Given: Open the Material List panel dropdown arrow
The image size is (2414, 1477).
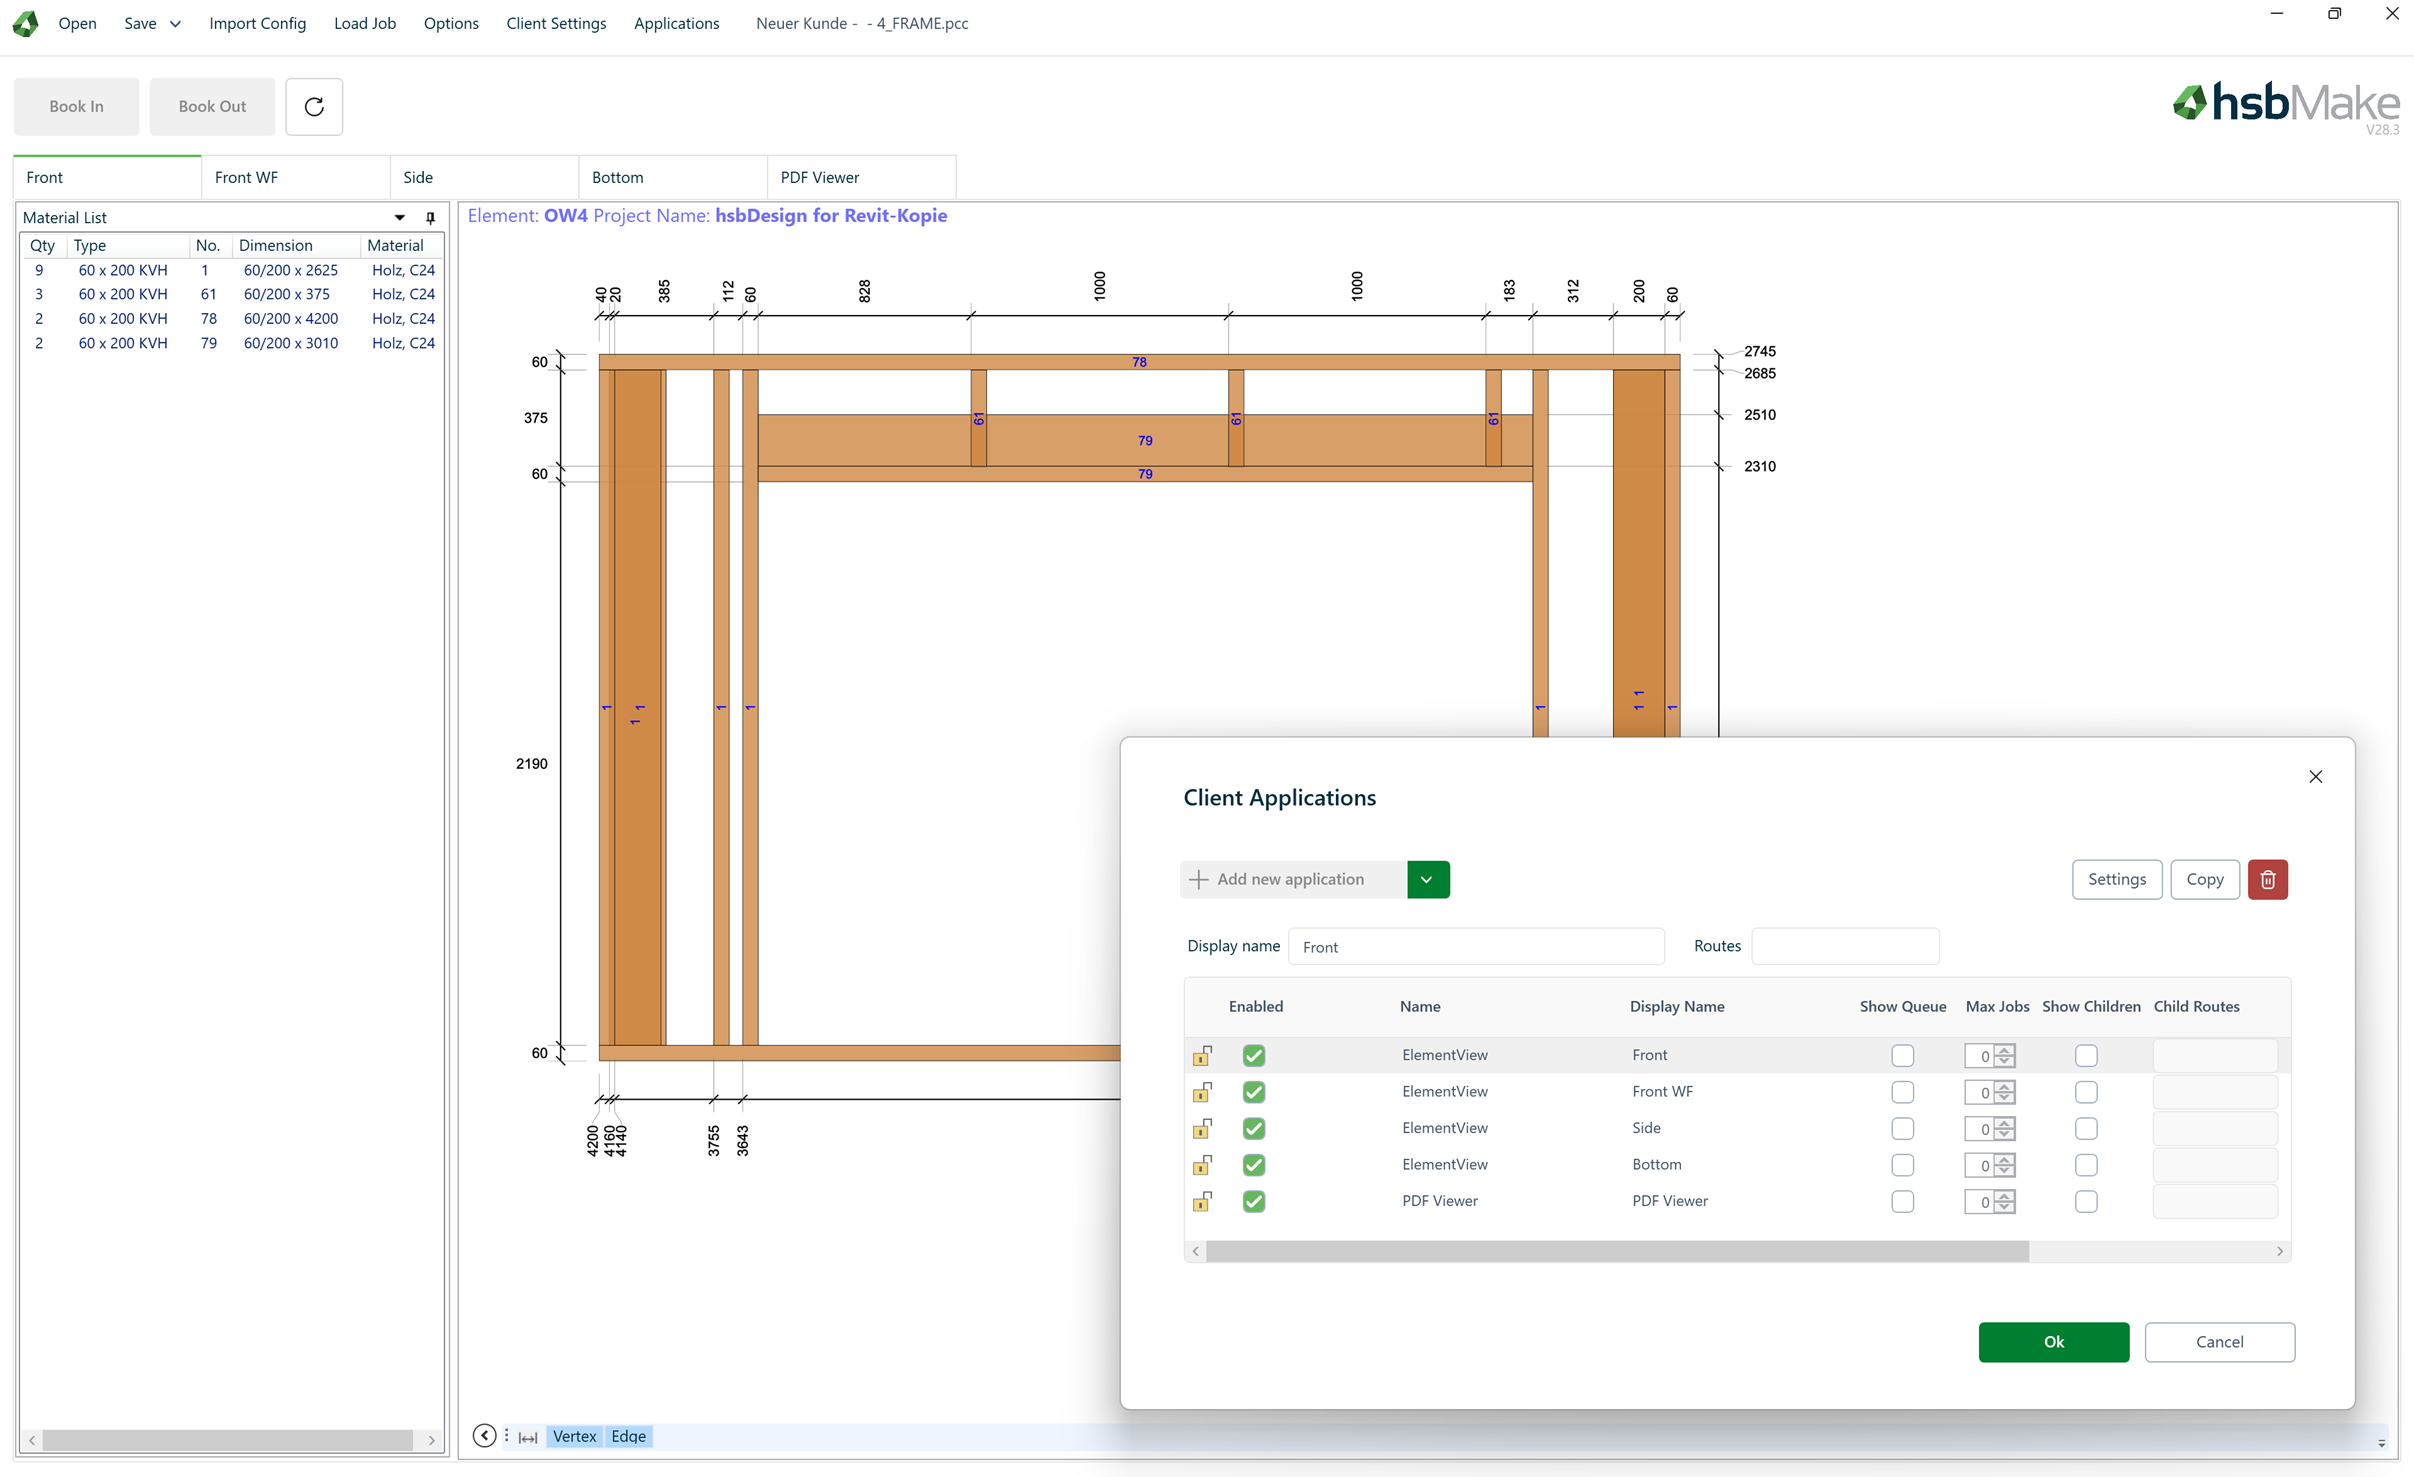Looking at the screenshot, I should point(399,217).
